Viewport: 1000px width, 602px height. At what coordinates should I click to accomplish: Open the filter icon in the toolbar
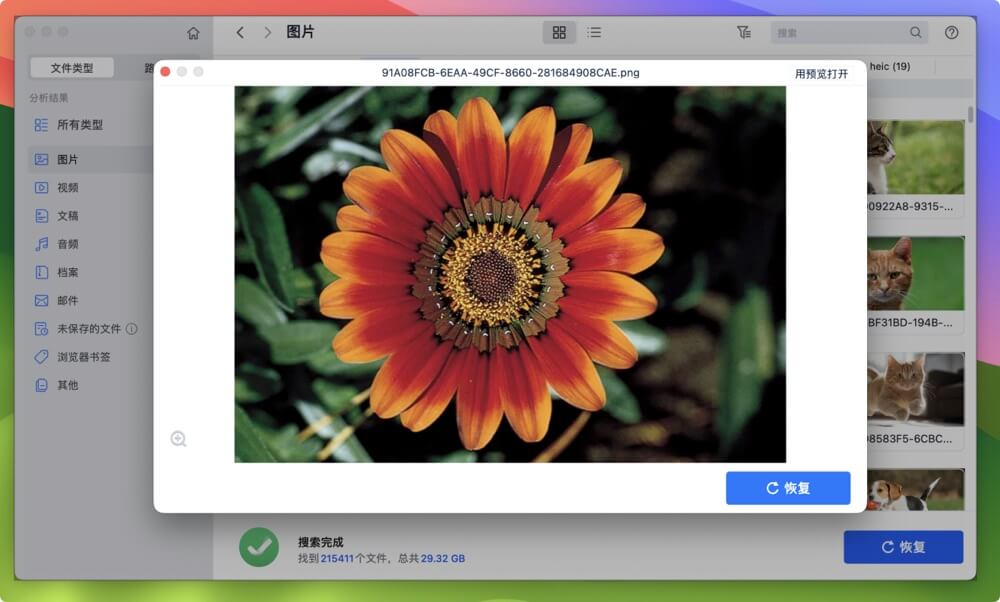tap(744, 32)
